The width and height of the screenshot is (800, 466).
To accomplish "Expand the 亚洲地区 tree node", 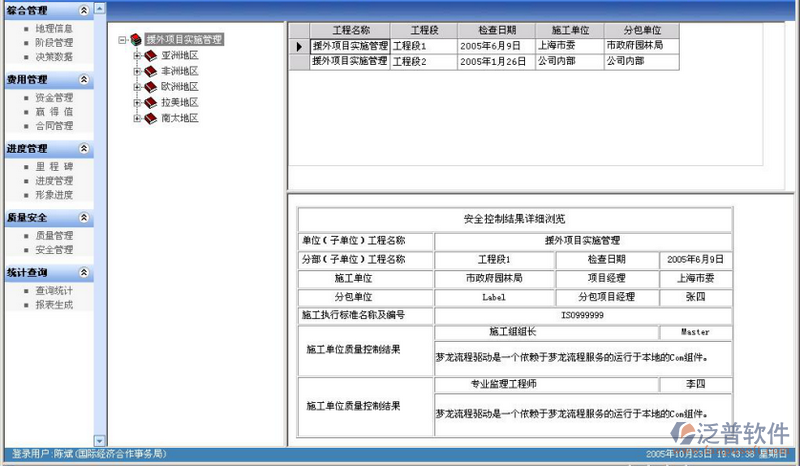I will pos(137,56).
